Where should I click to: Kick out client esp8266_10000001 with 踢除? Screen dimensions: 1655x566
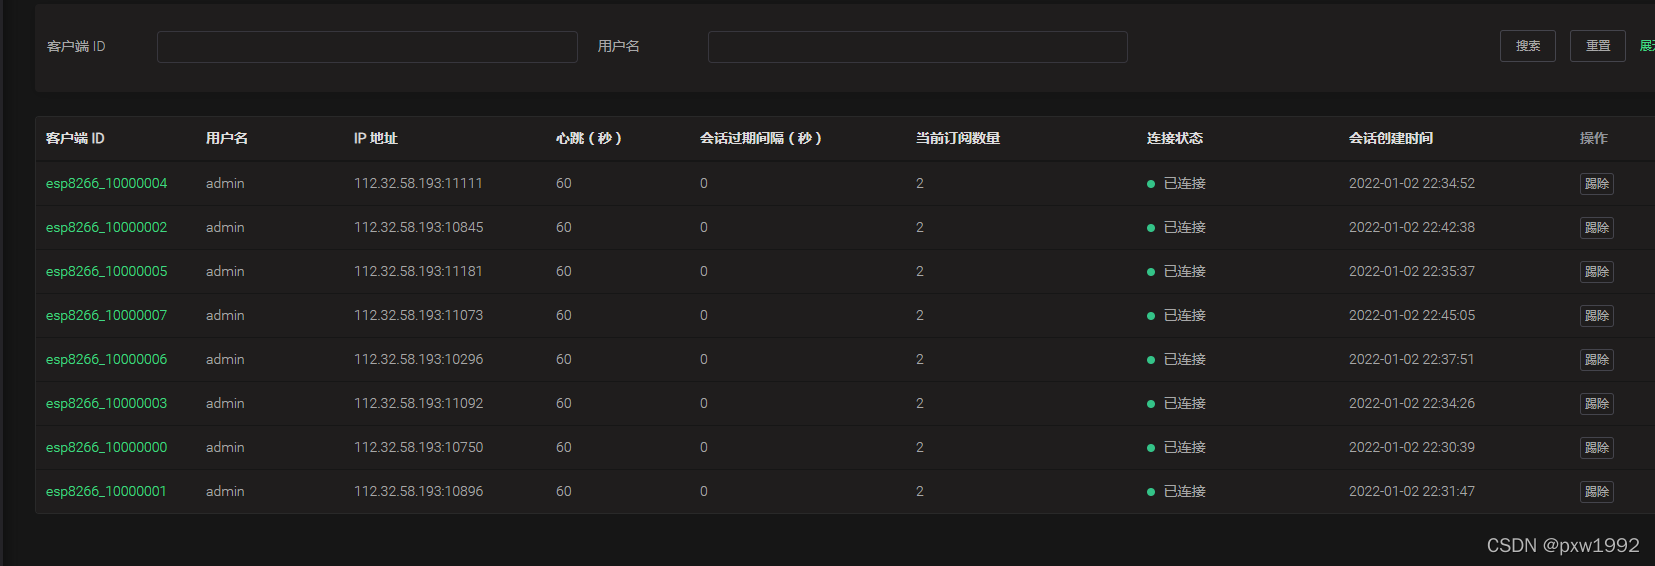1596,492
